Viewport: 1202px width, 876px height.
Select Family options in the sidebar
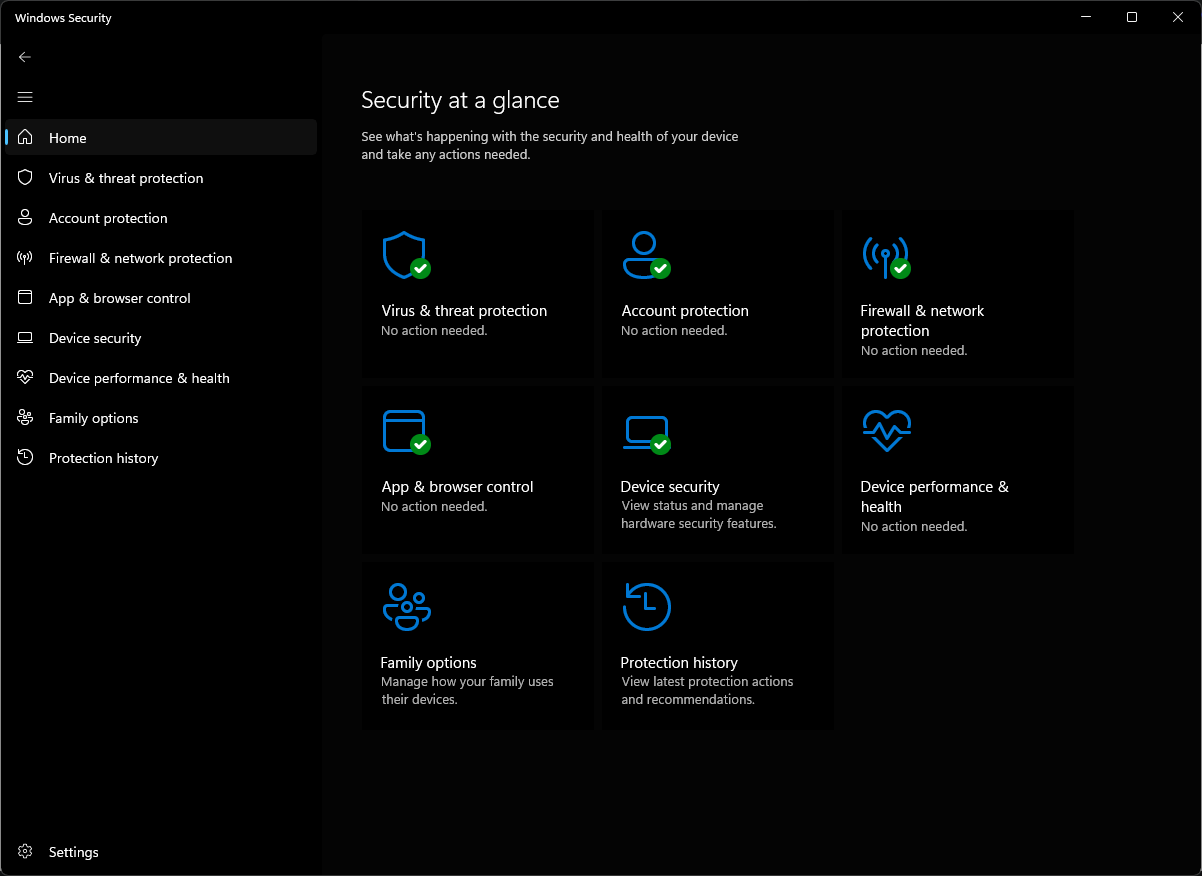[x=161, y=418]
